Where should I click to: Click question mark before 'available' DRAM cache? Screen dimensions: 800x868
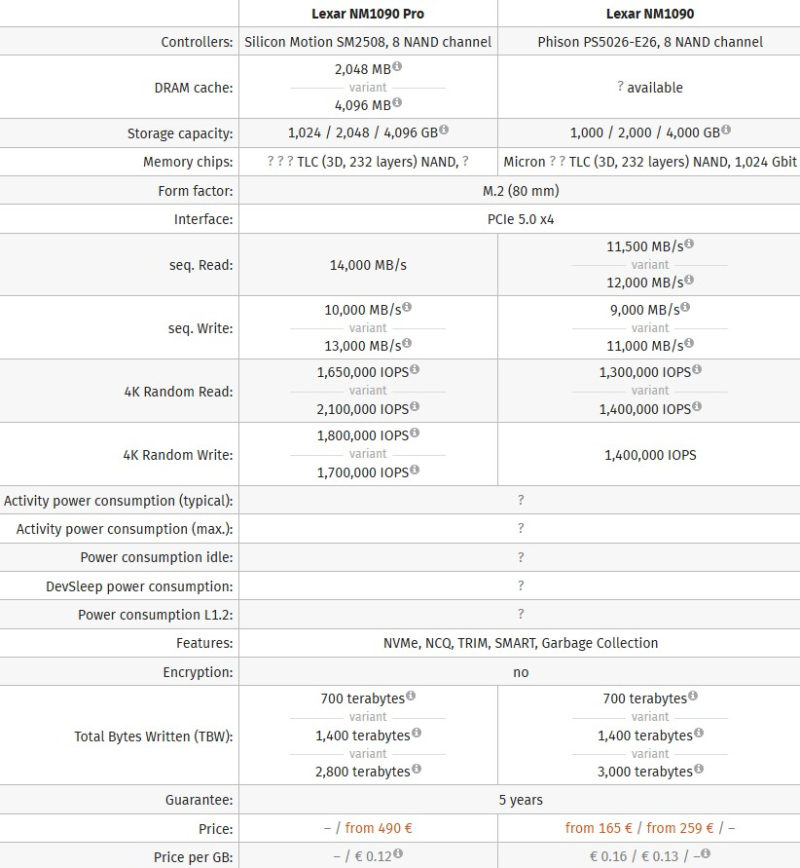(621, 86)
